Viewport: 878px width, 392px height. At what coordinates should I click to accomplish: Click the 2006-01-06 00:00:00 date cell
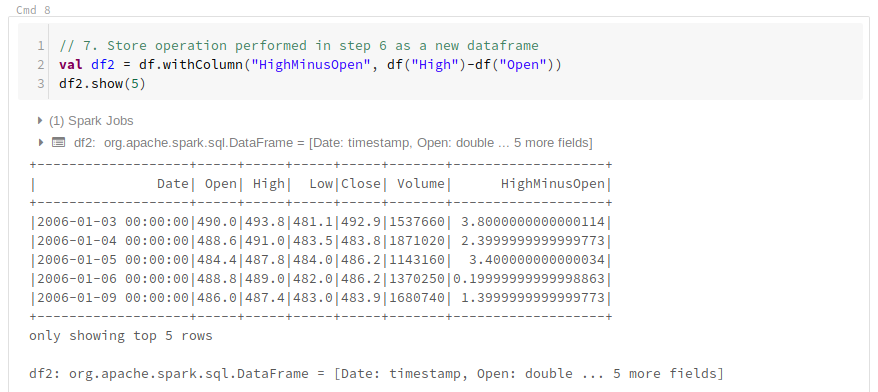tap(113, 279)
